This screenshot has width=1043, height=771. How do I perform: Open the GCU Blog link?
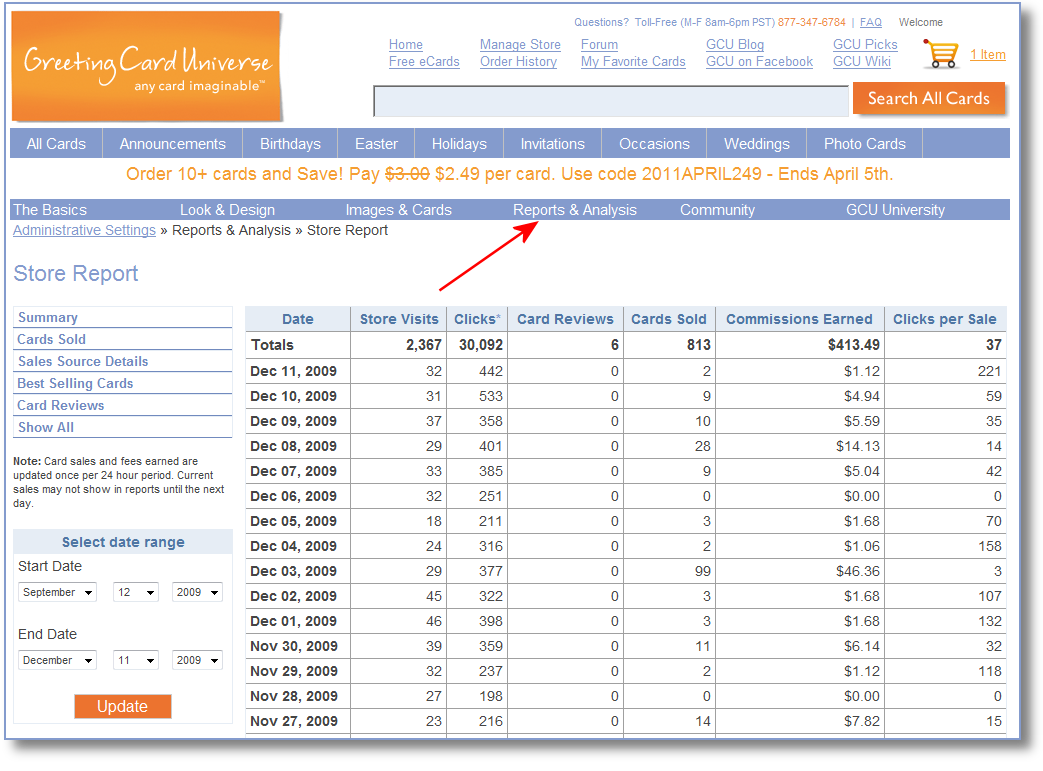pos(735,45)
